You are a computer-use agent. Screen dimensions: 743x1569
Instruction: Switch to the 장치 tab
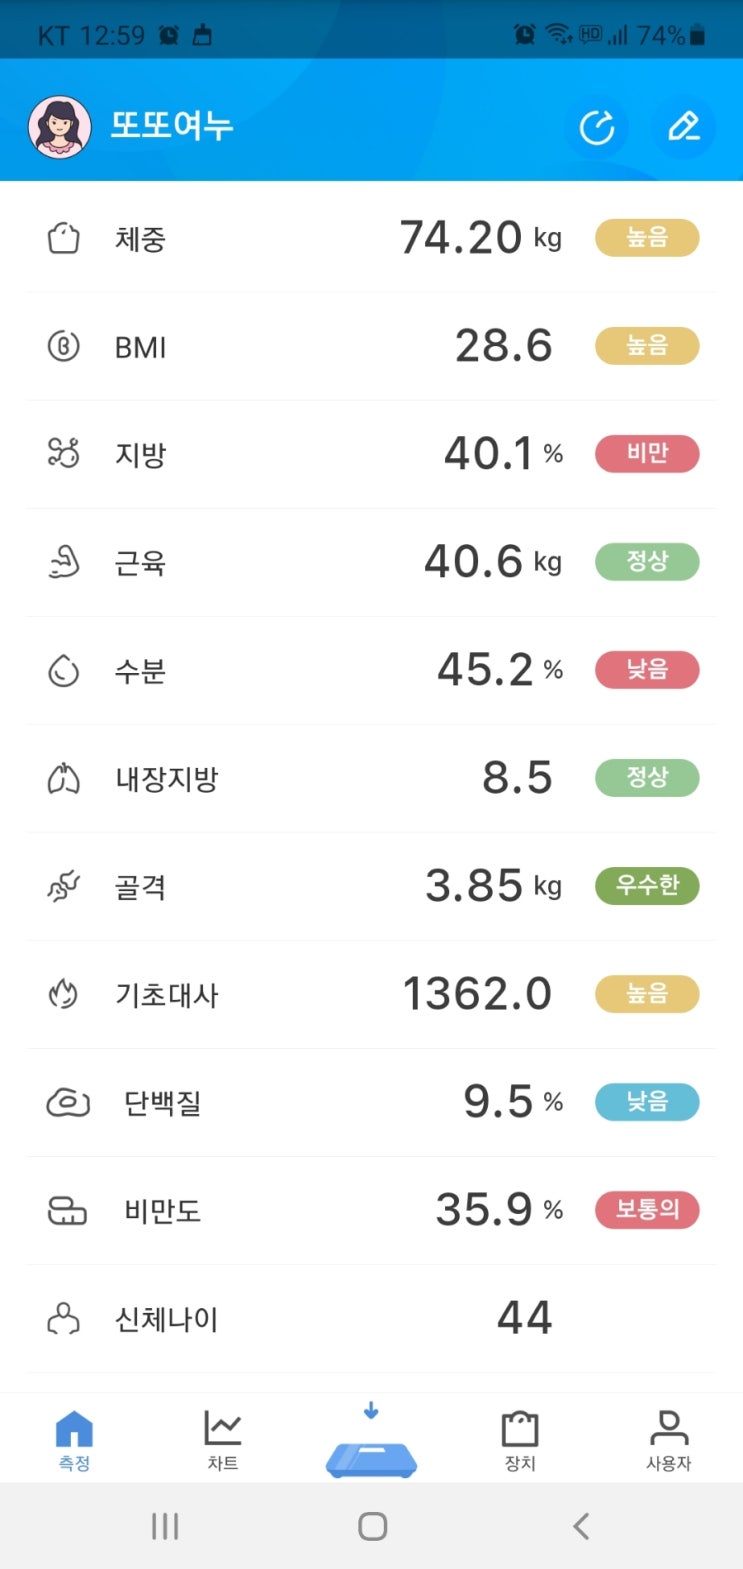click(x=520, y=1440)
